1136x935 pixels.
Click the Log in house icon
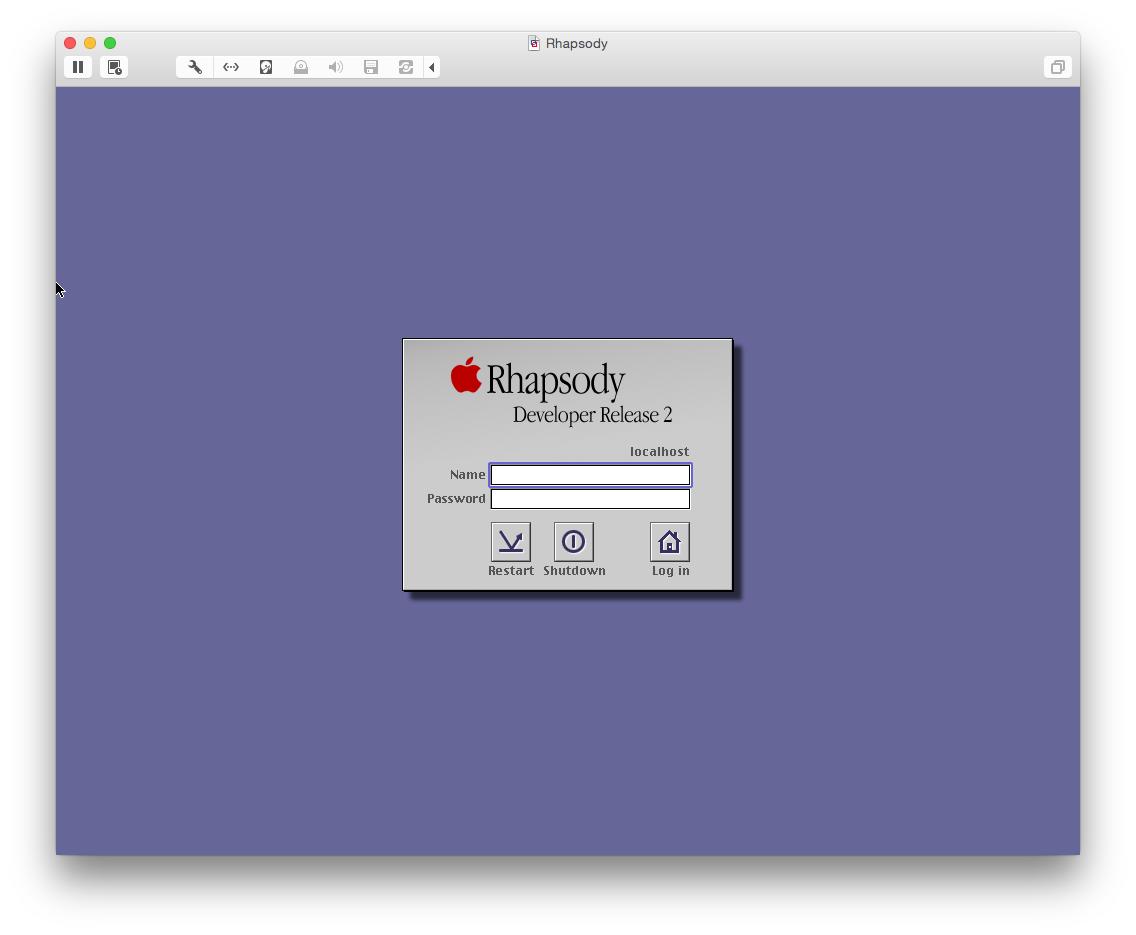tap(669, 542)
